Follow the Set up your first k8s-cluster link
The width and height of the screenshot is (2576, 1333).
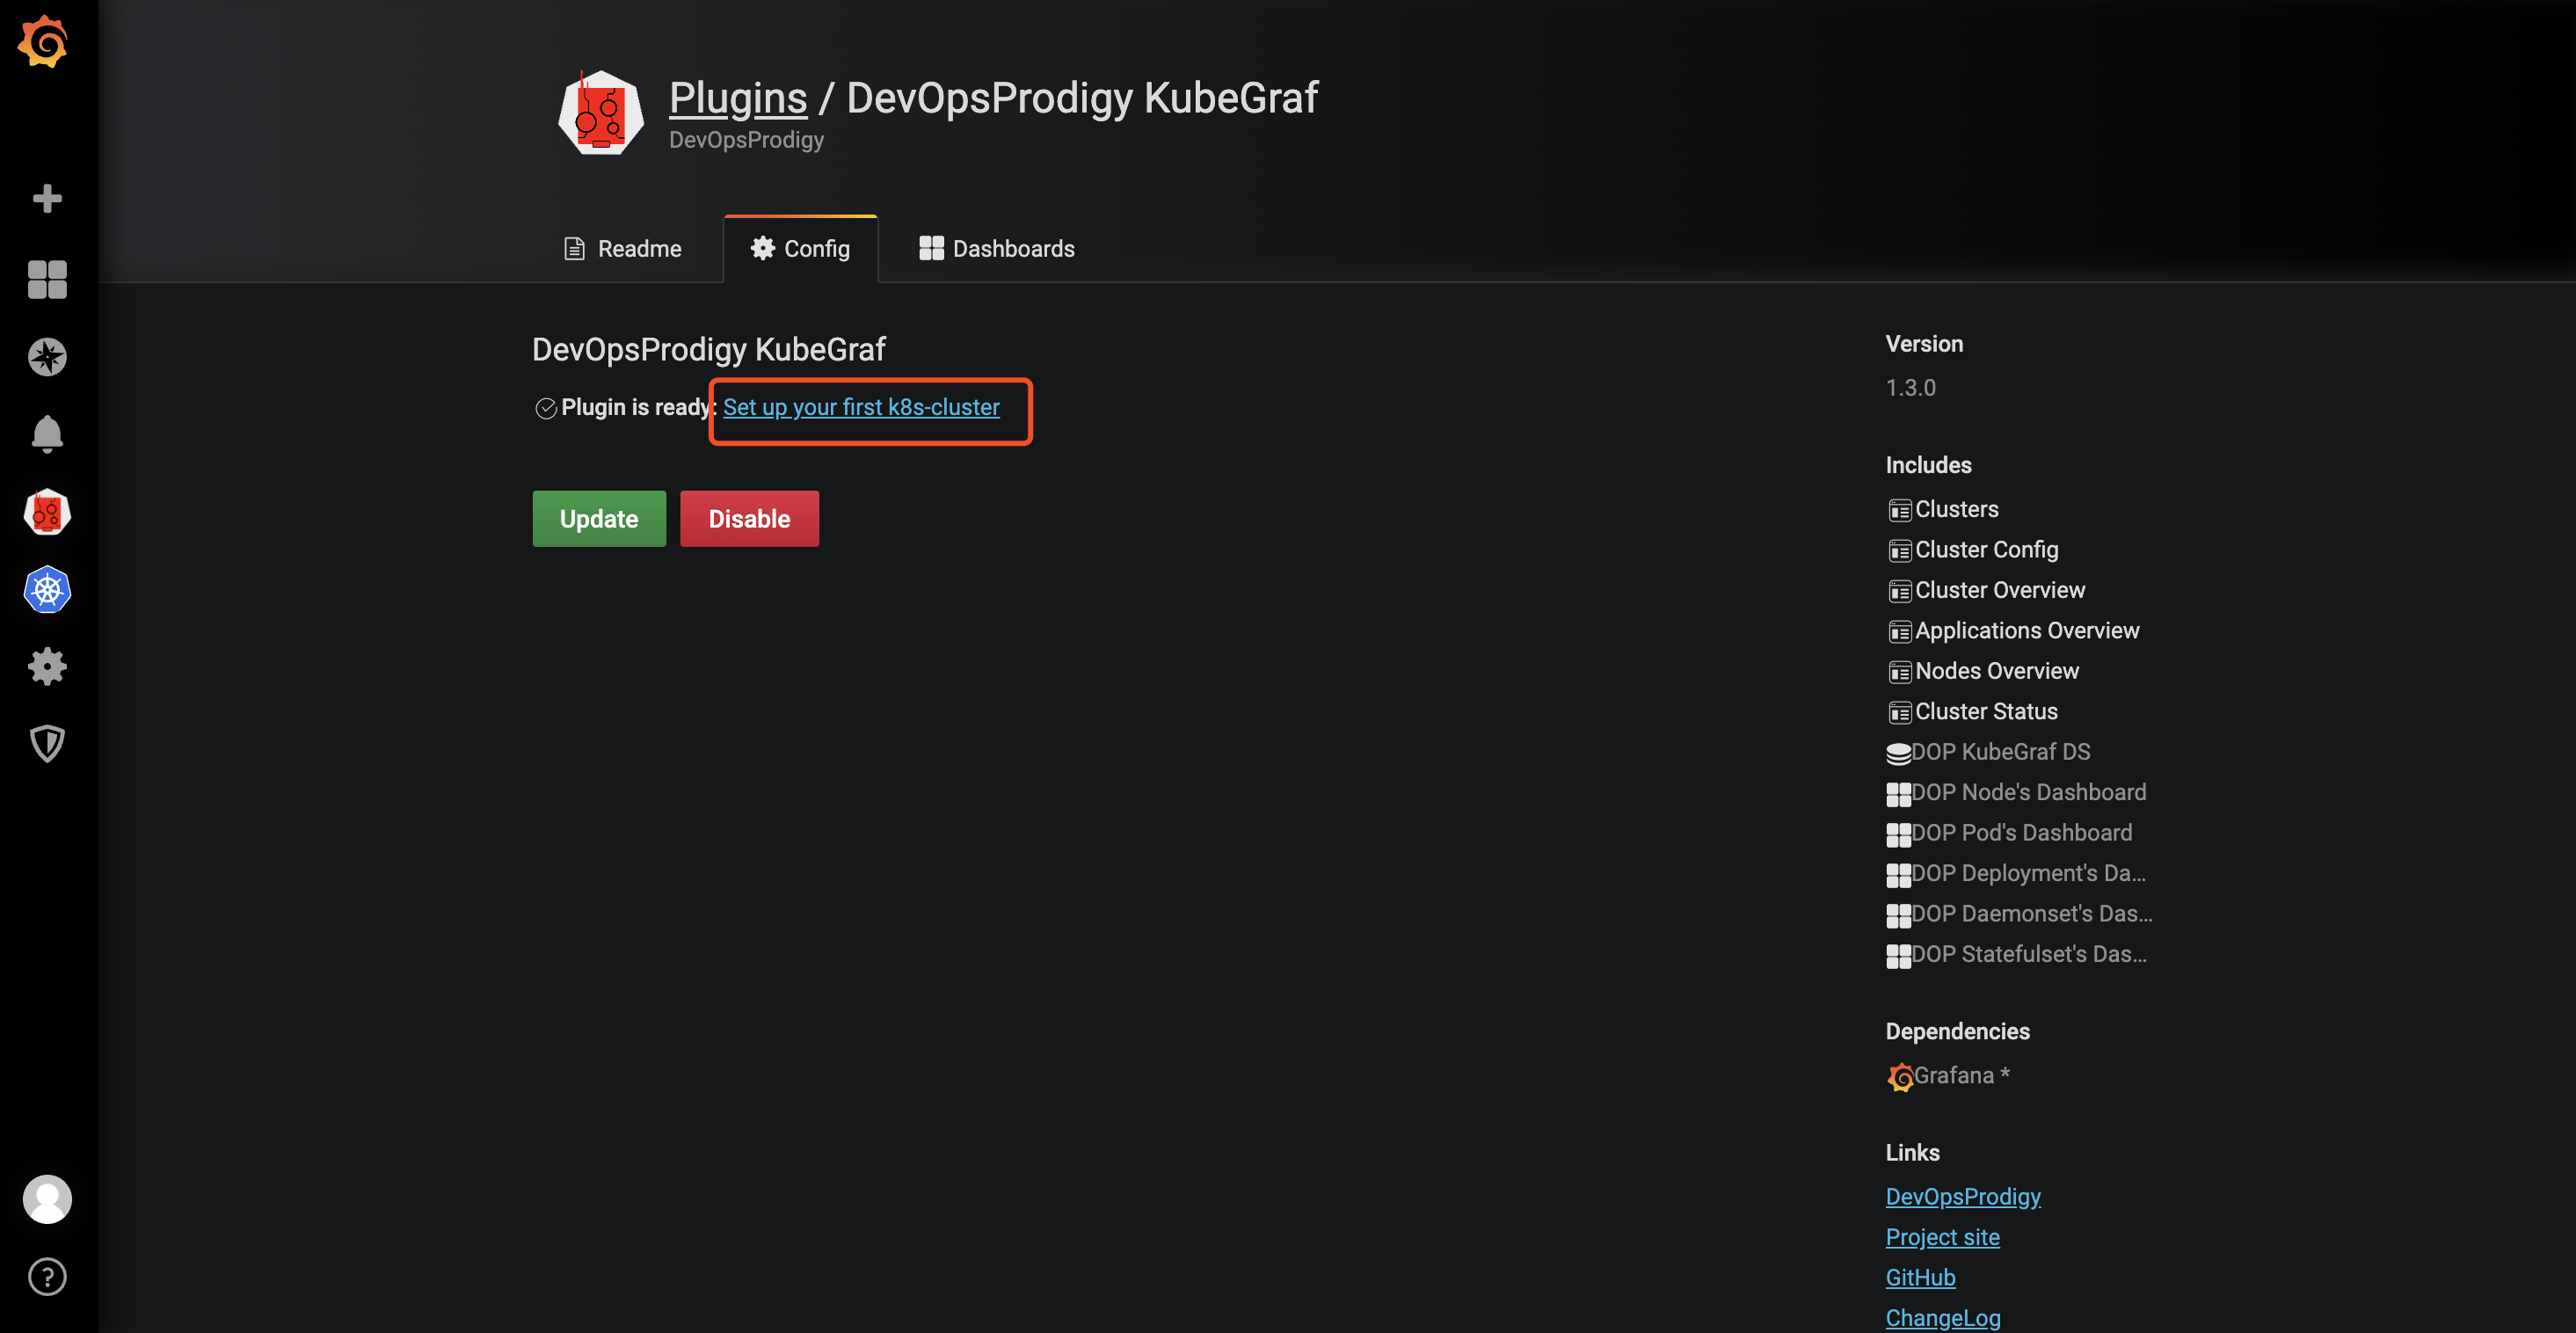861,407
